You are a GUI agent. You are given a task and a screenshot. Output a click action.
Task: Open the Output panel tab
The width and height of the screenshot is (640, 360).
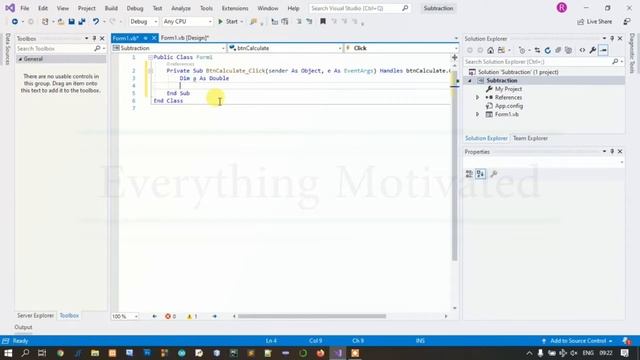(x=23, y=327)
